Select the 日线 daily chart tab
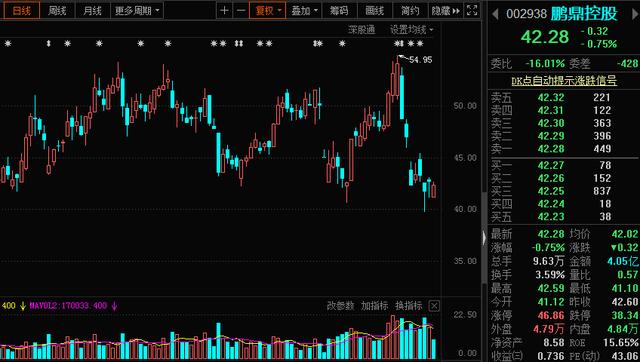Image resolution: width=640 pixels, height=362 pixels. [x=22, y=11]
